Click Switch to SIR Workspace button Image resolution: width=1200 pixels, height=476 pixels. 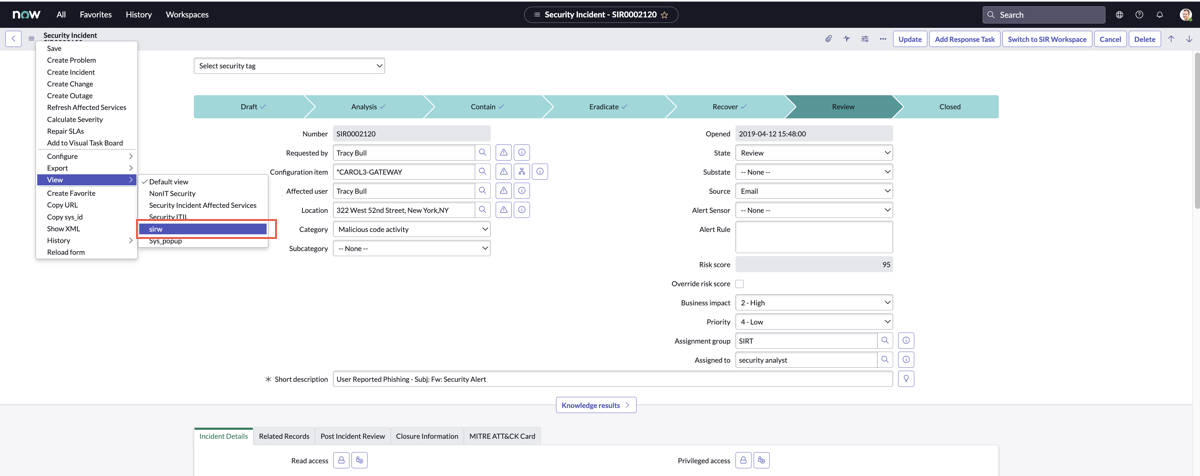pos(1047,39)
